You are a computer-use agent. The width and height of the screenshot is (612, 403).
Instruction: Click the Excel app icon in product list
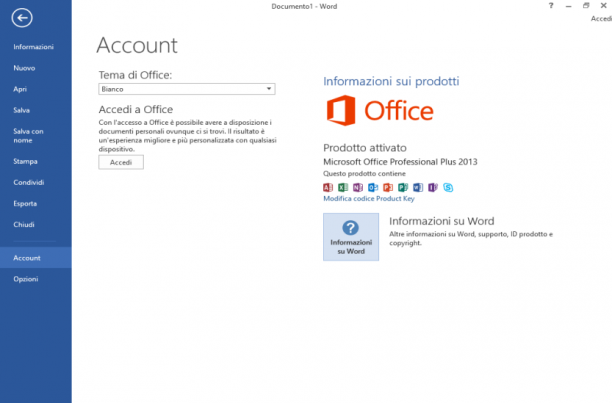click(343, 188)
